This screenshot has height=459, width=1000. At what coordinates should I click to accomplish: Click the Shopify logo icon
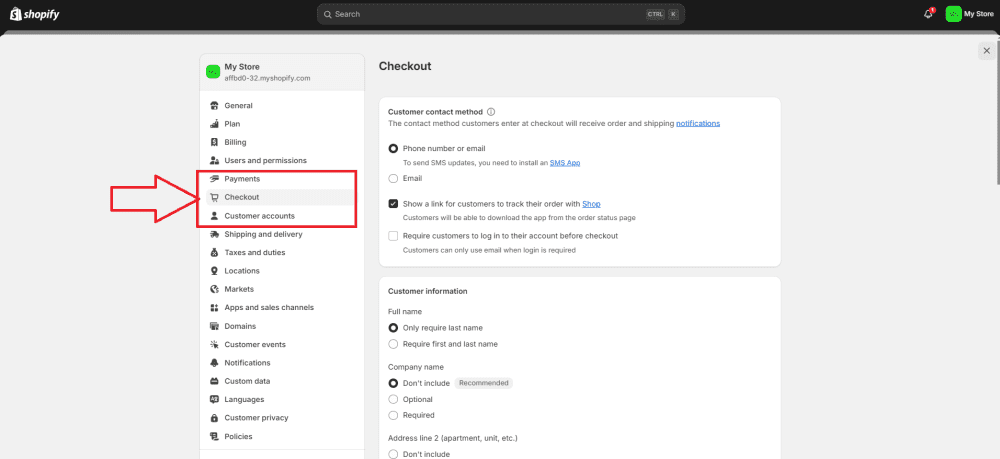15,13
